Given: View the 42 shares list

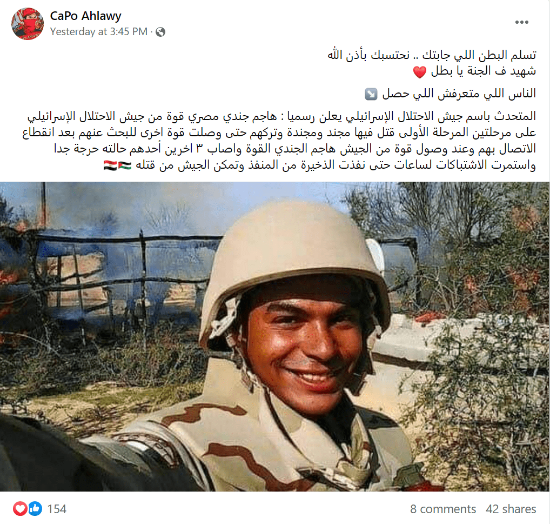Looking at the screenshot, I should click(511, 509).
